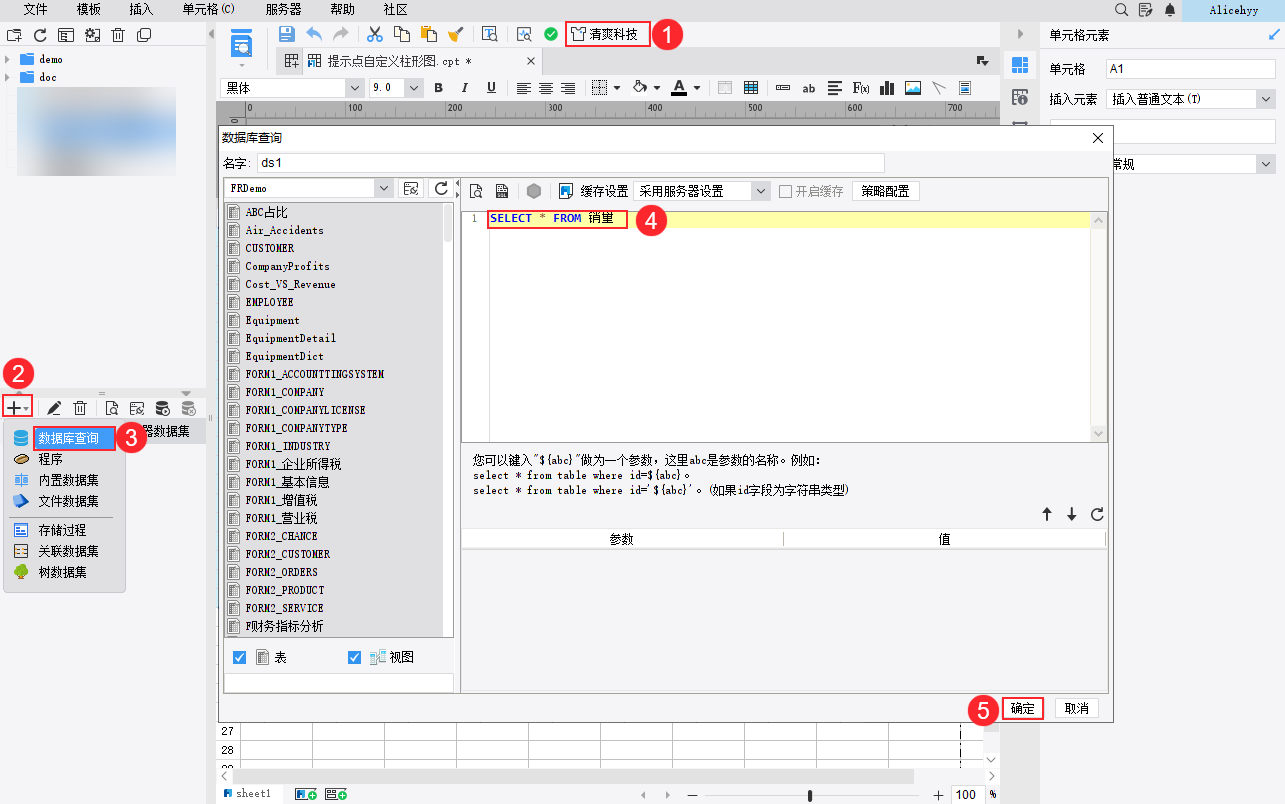Click the 确定 button
Image resolution: width=1285 pixels, height=804 pixels.
point(1022,708)
